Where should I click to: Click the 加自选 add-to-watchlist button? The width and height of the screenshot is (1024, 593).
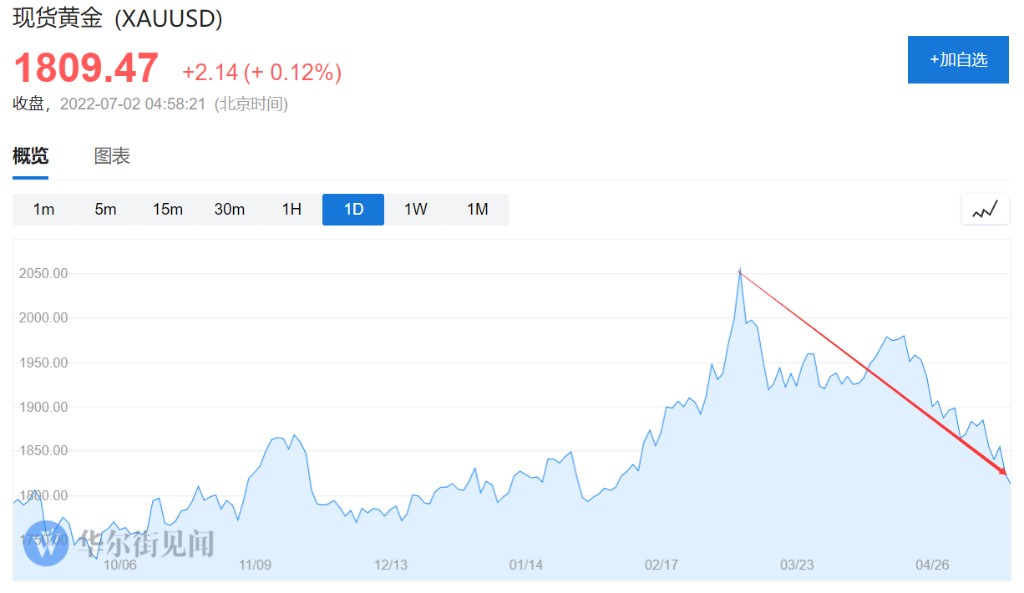point(958,60)
